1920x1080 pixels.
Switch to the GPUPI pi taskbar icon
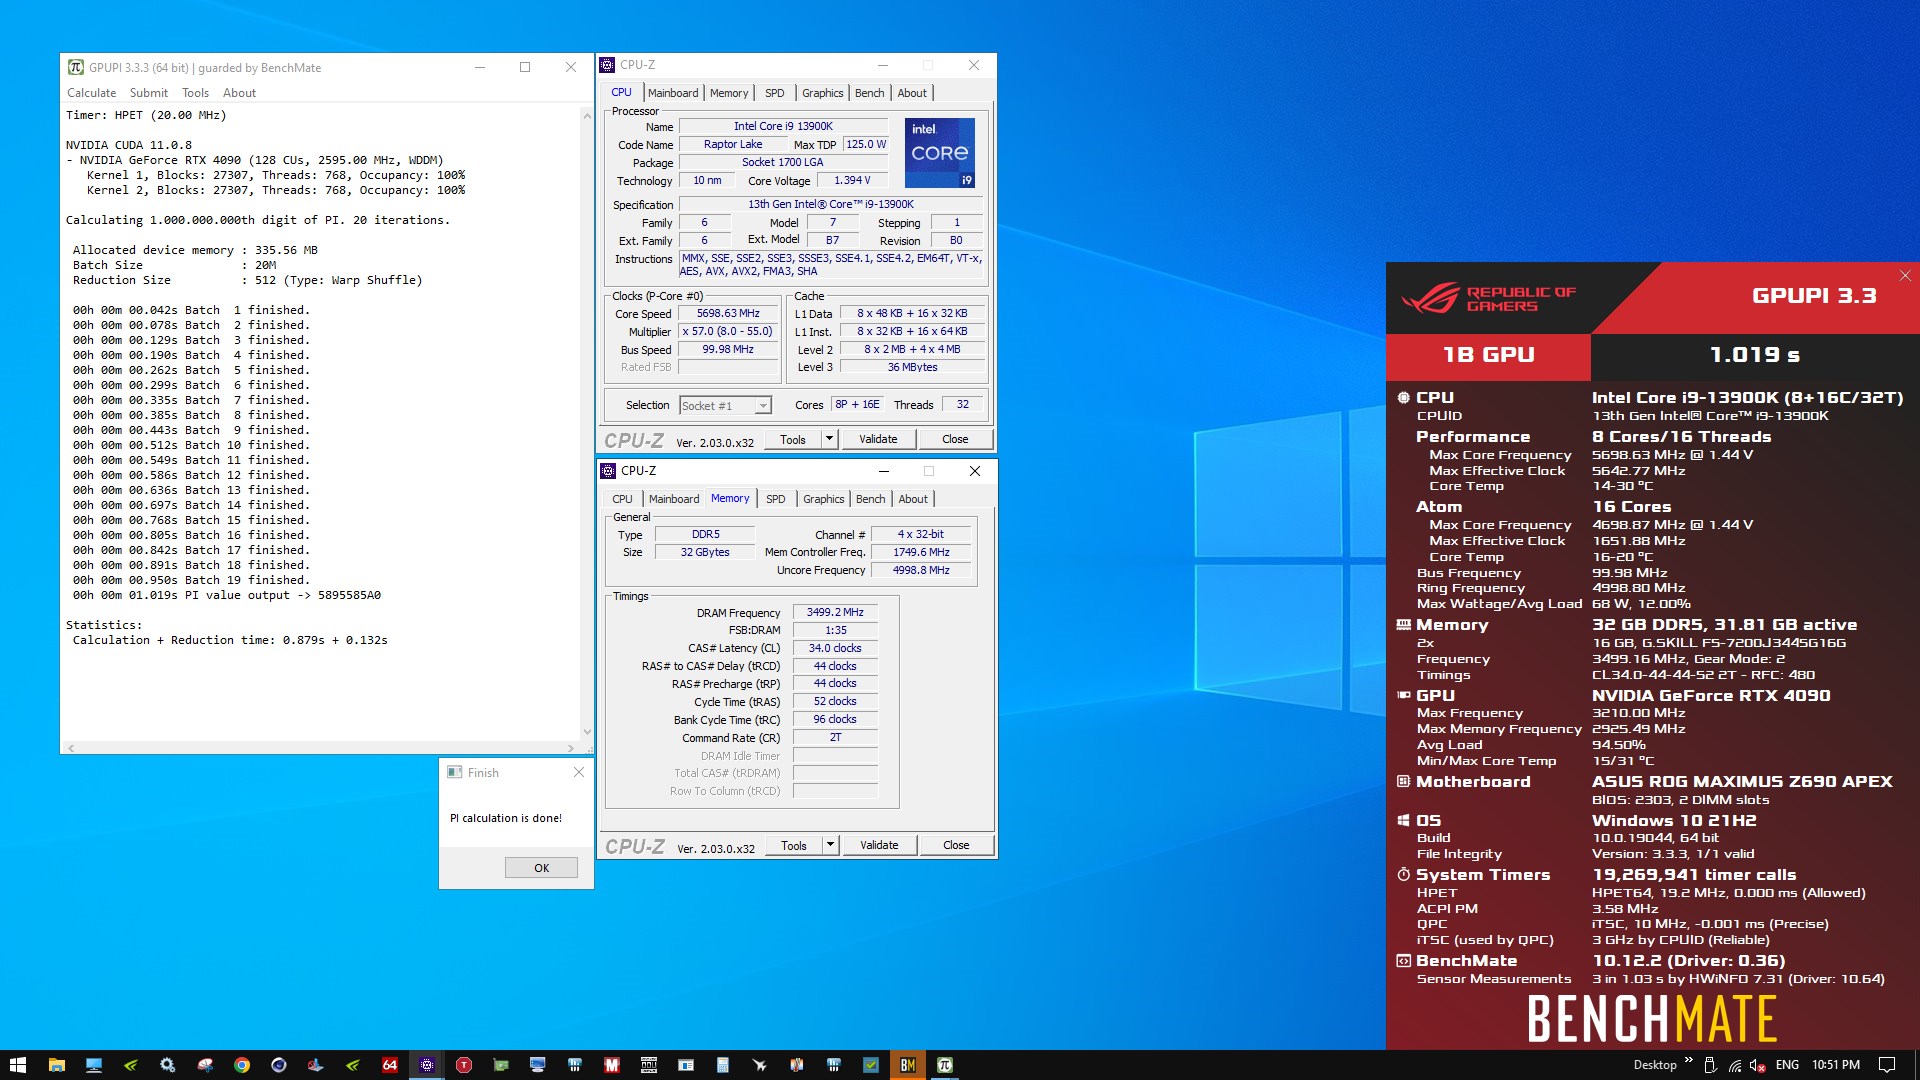(x=945, y=1065)
